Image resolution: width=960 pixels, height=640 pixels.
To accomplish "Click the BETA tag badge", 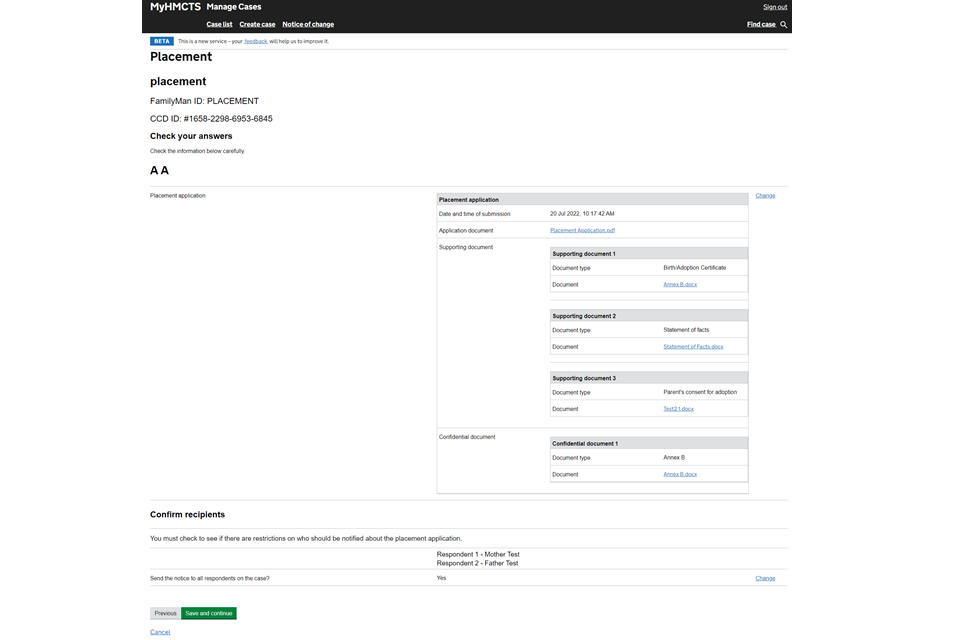I will (x=162, y=41).
